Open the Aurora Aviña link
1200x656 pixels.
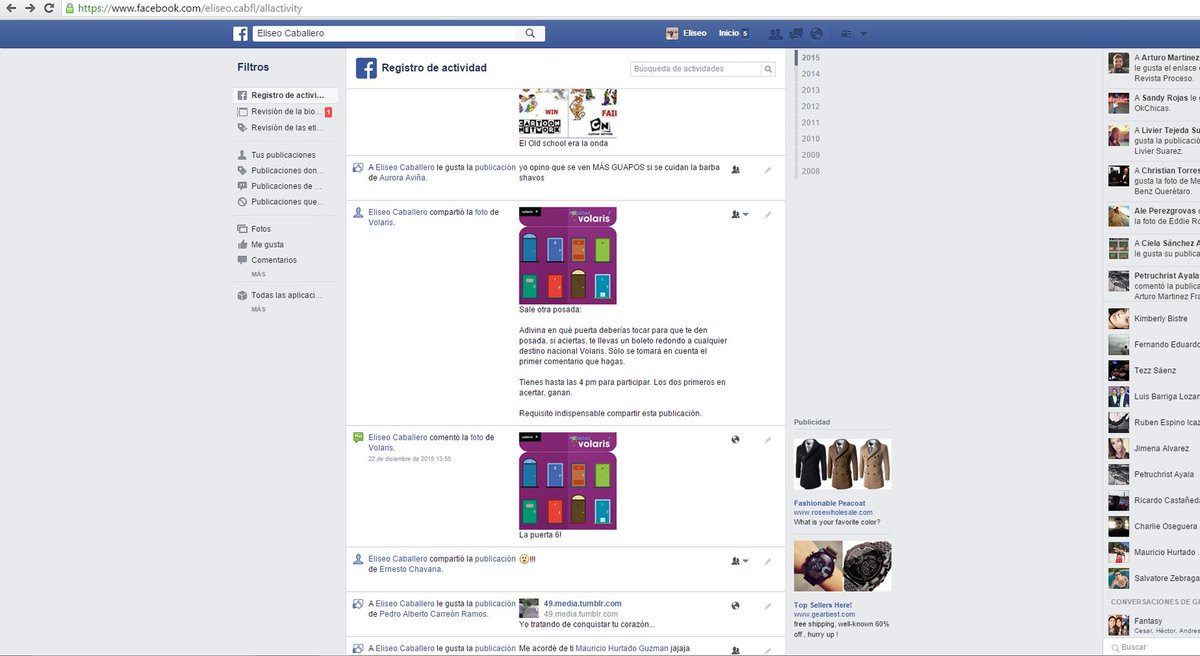click(403, 177)
